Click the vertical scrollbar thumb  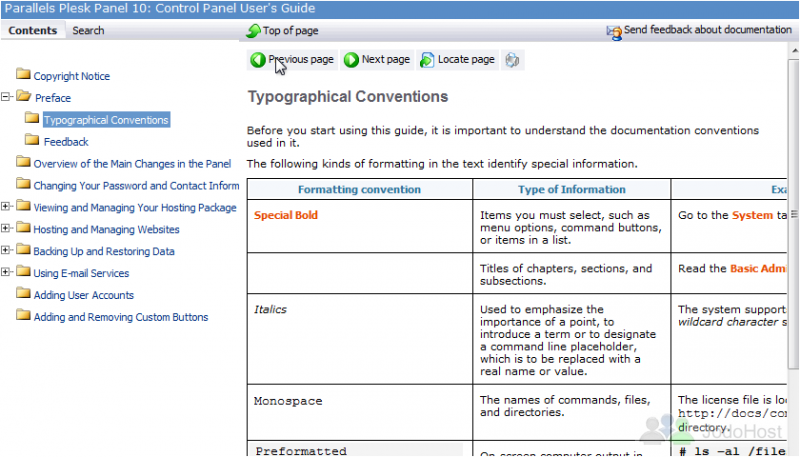(x=794, y=214)
